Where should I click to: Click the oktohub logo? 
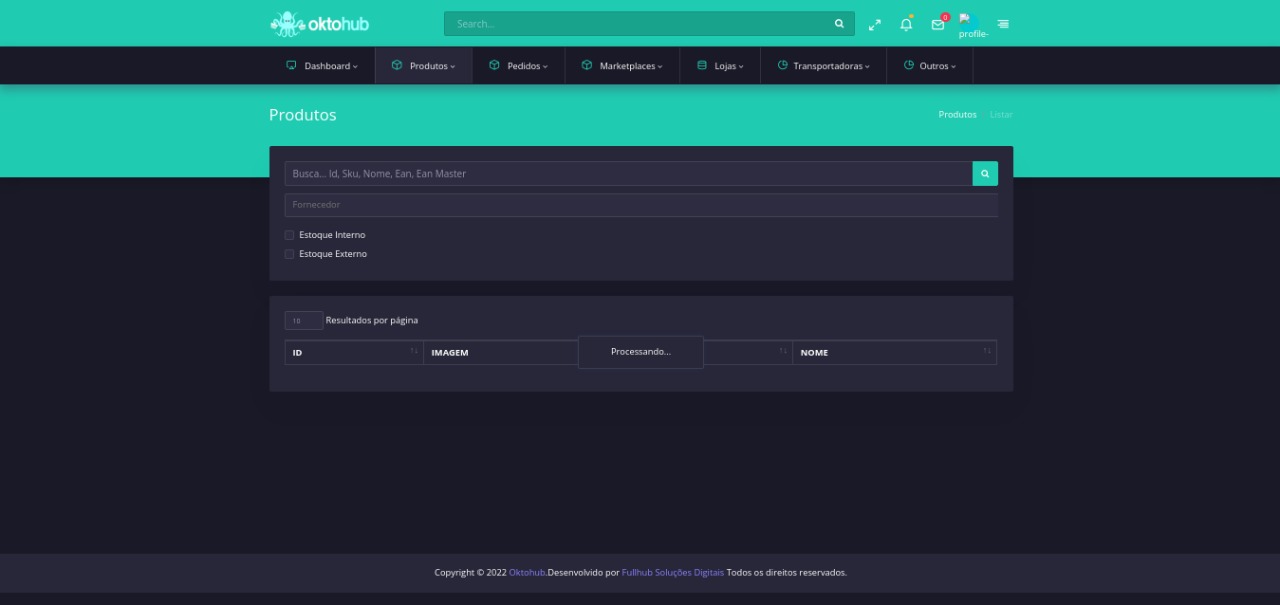pos(319,23)
